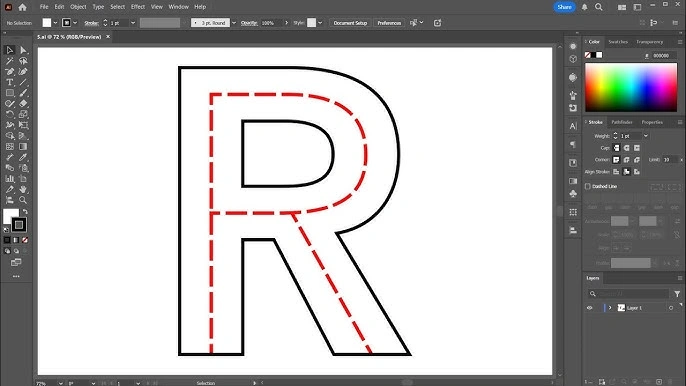
Task: Pick the Rotate tool
Action: click(x=10, y=114)
